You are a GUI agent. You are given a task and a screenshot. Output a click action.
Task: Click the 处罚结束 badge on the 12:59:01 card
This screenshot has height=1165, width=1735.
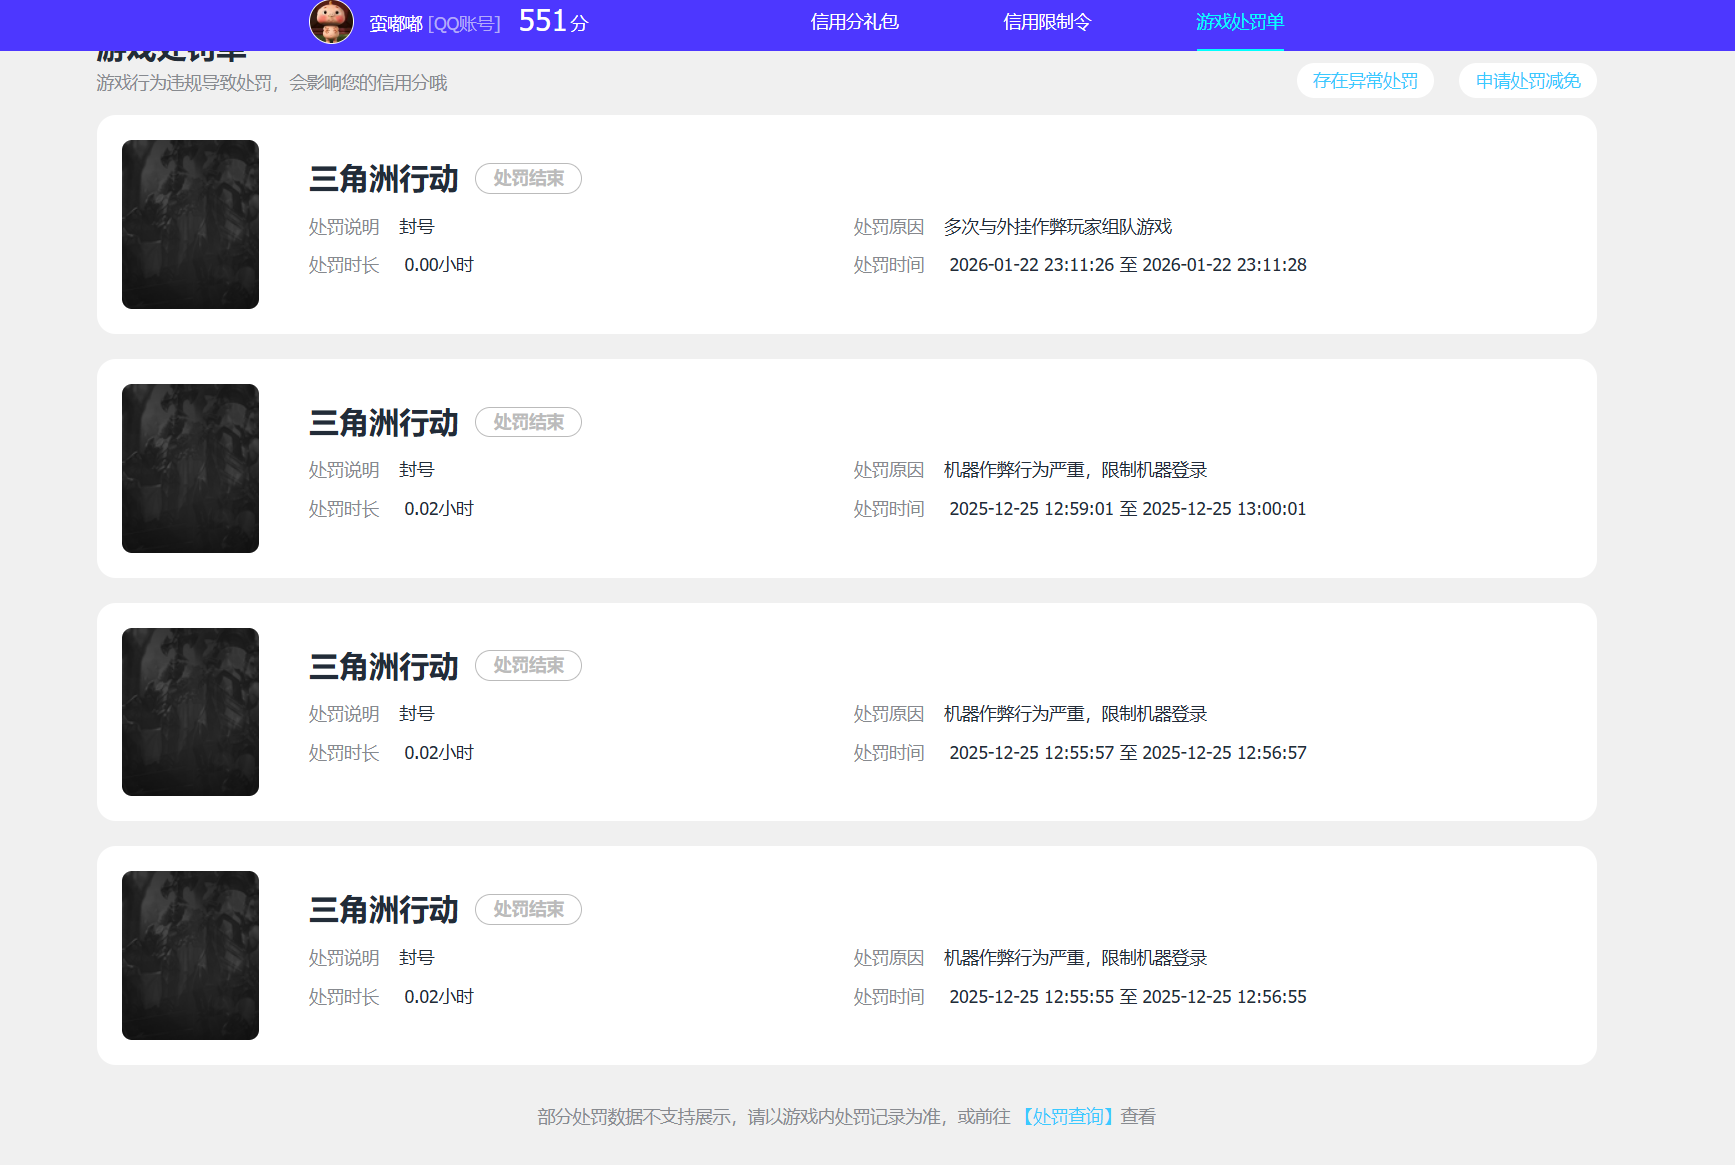click(x=528, y=422)
